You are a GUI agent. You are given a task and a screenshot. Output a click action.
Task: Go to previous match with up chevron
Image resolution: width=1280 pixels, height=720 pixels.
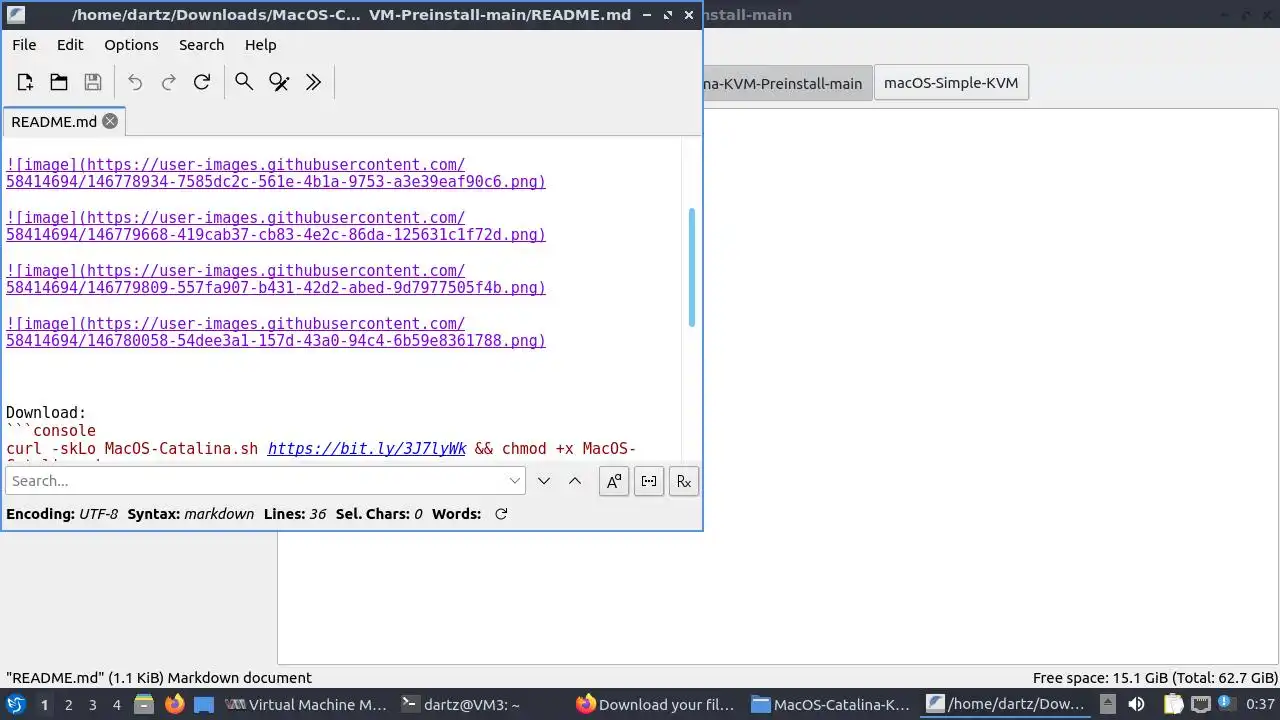(575, 481)
